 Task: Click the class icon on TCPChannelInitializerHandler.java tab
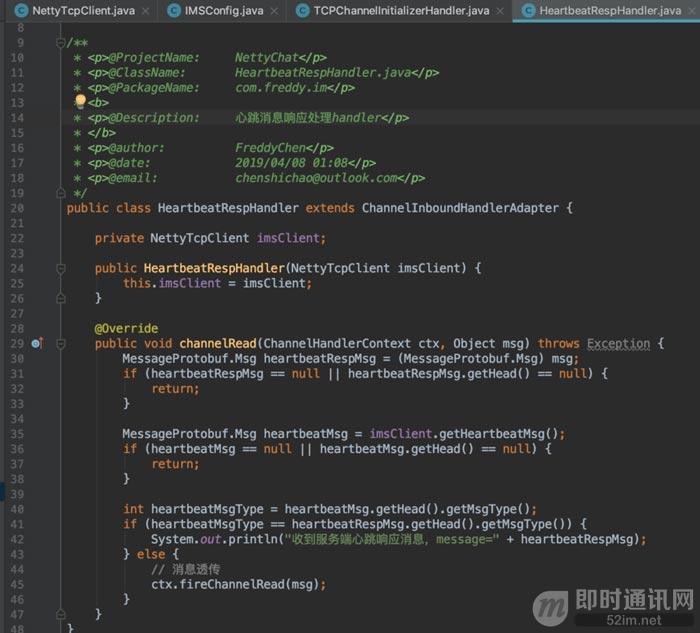(302, 11)
